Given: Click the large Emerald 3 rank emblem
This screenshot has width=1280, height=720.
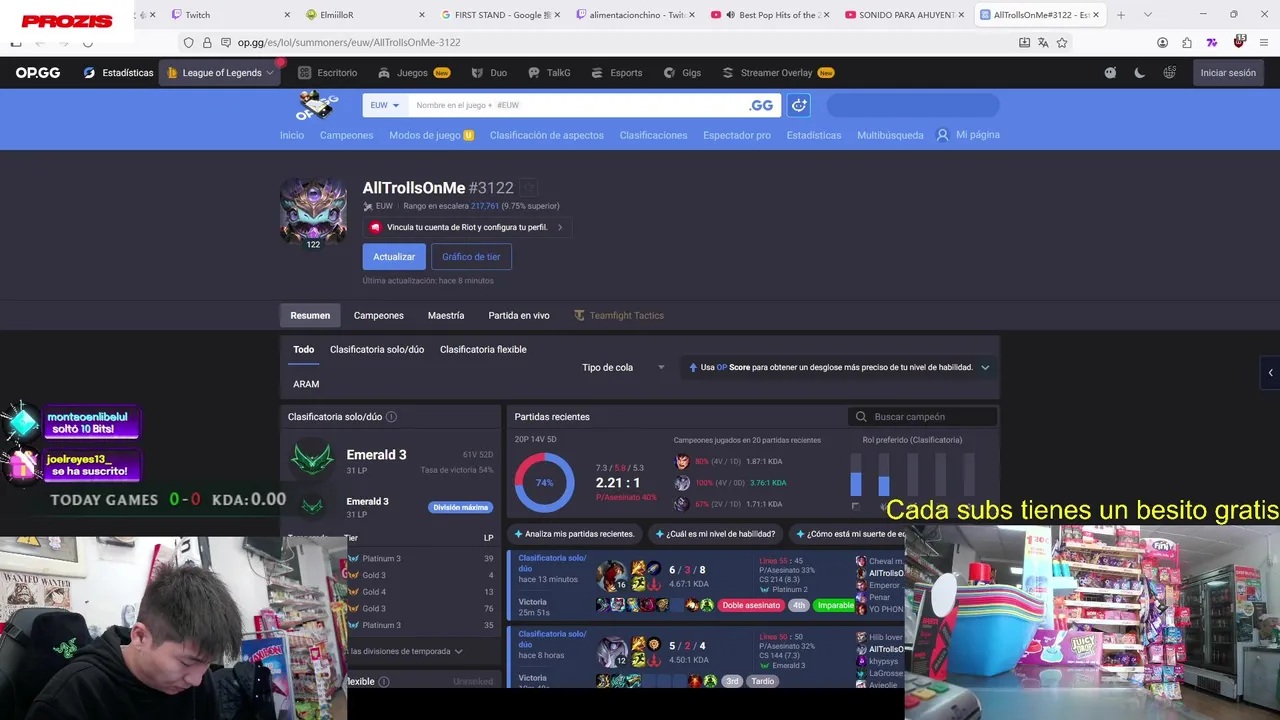Looking at the screenshot, I should (312, 461).
